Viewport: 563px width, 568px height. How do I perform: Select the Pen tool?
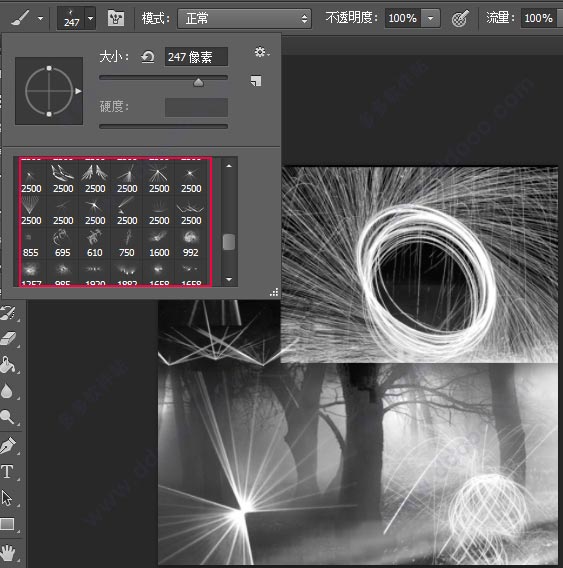(x=8, y=446)
